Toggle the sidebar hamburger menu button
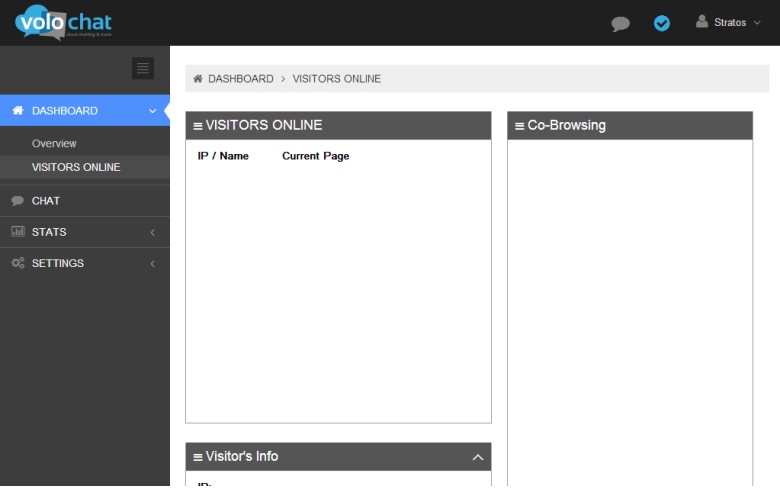The height and width of the screenshot is (495, 780). coord(143,68)
